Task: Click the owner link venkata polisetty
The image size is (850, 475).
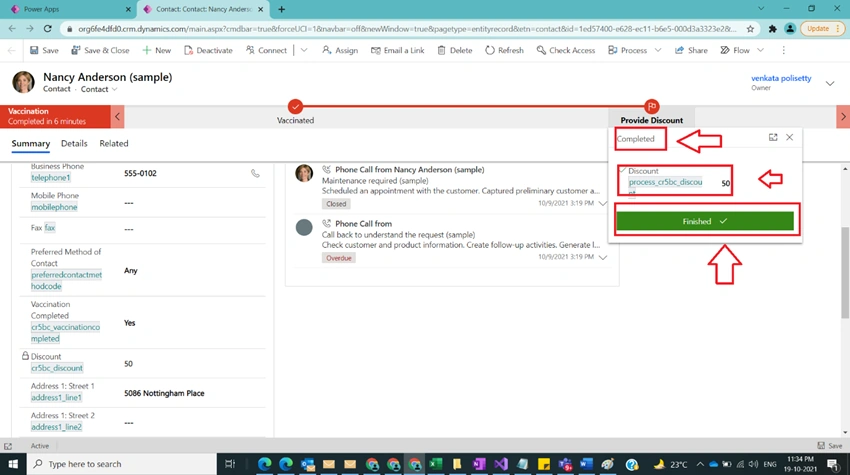Action: (781, 78)
